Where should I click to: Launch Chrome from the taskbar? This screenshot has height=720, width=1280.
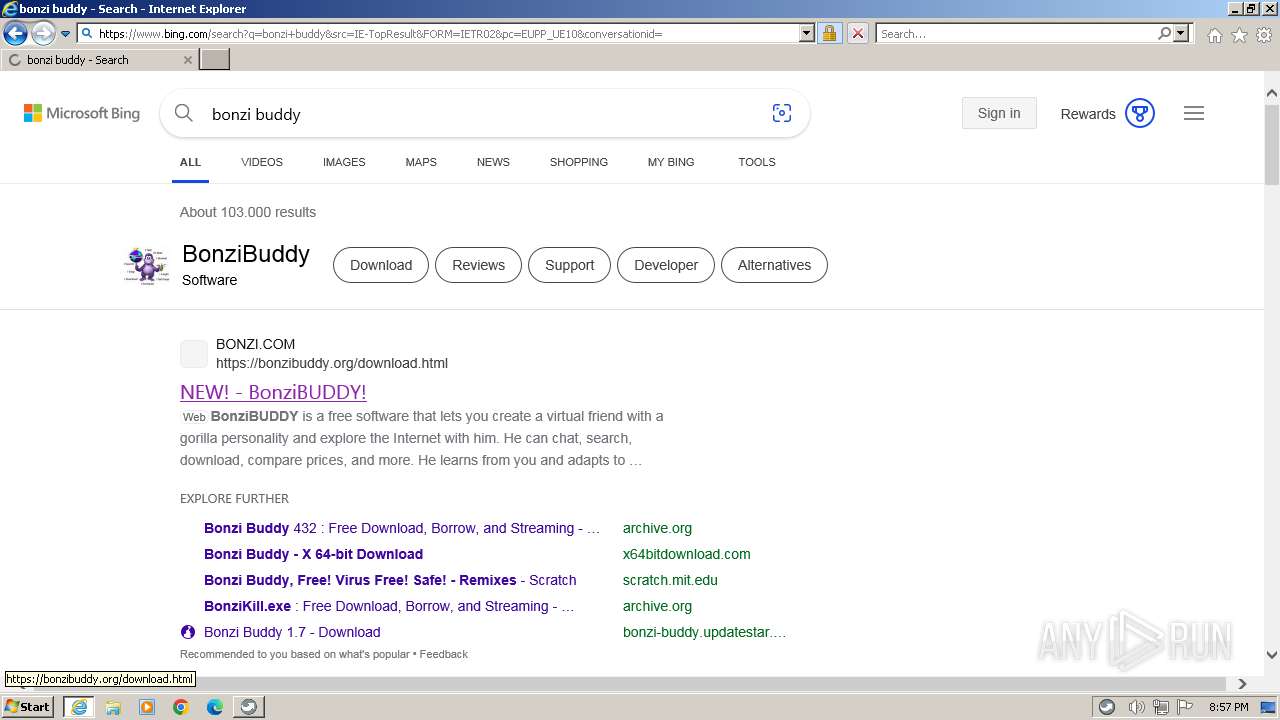point(181,707)
